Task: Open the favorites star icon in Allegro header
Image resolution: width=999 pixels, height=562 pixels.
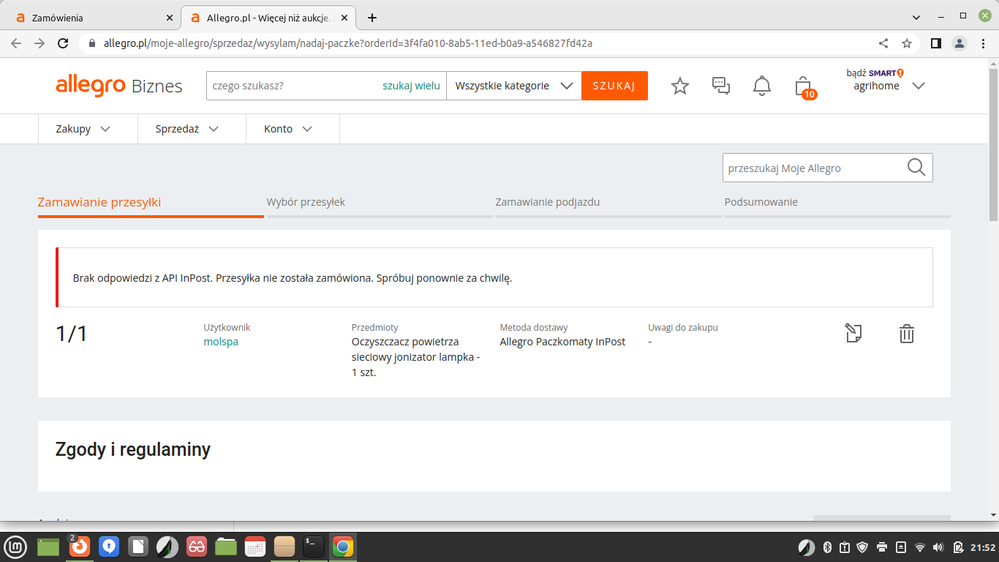Action: pyautogui.click(x=680, y=86)
